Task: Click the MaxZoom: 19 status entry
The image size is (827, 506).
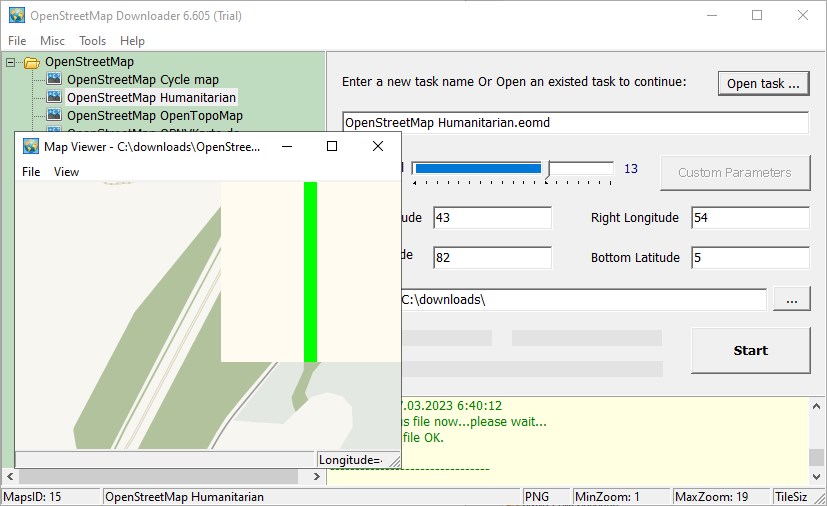Action: click(x=711, y=497)
